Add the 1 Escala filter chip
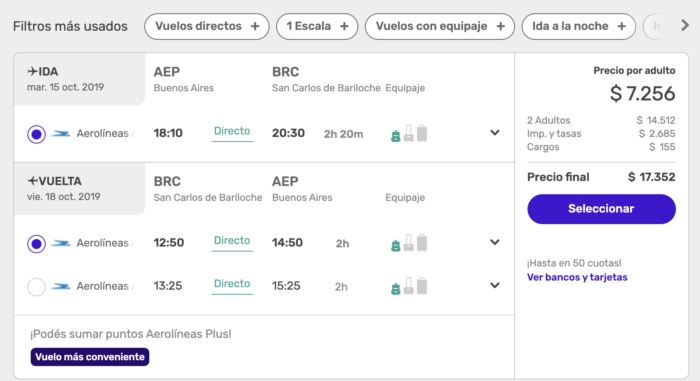Viewport: 700px width, 381px height. click(317, 26)
